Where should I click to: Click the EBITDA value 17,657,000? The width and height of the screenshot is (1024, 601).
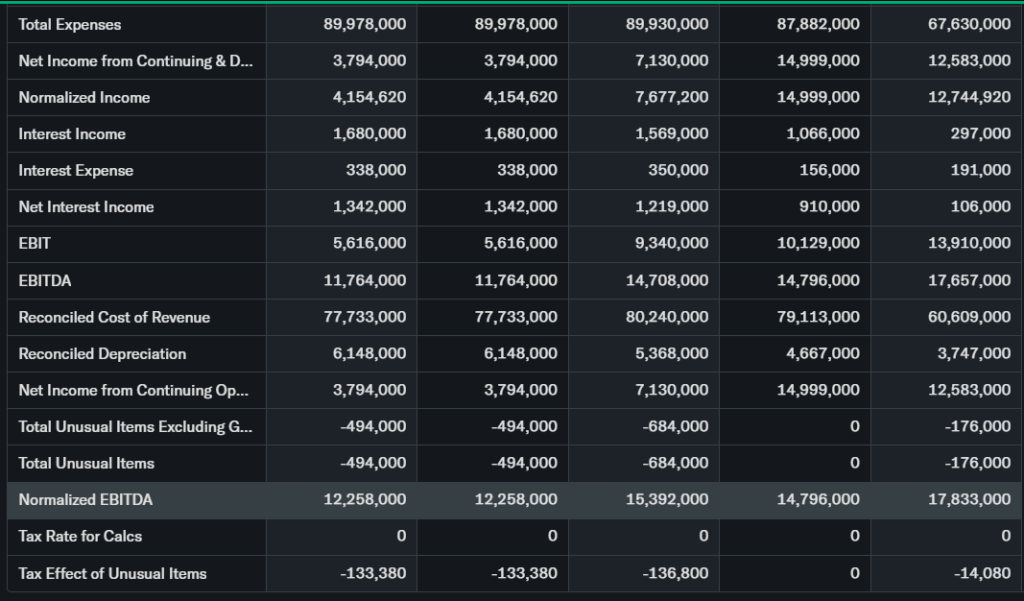click(969, 280)
